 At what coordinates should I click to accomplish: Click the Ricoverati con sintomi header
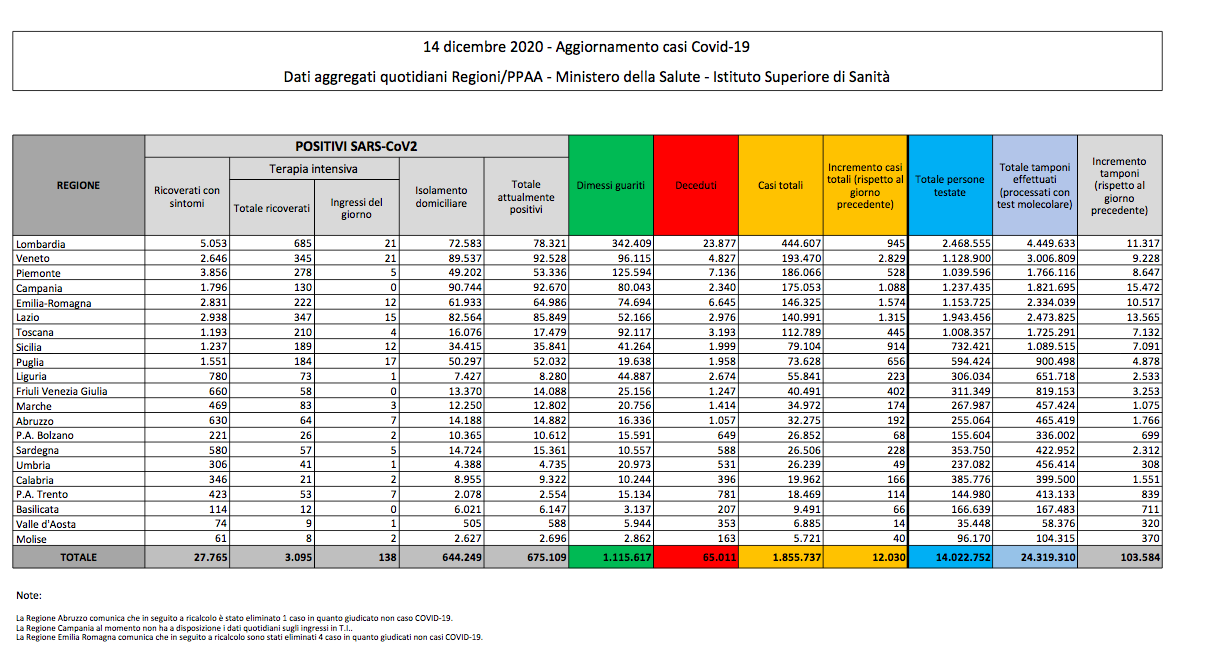pos(187,197)
